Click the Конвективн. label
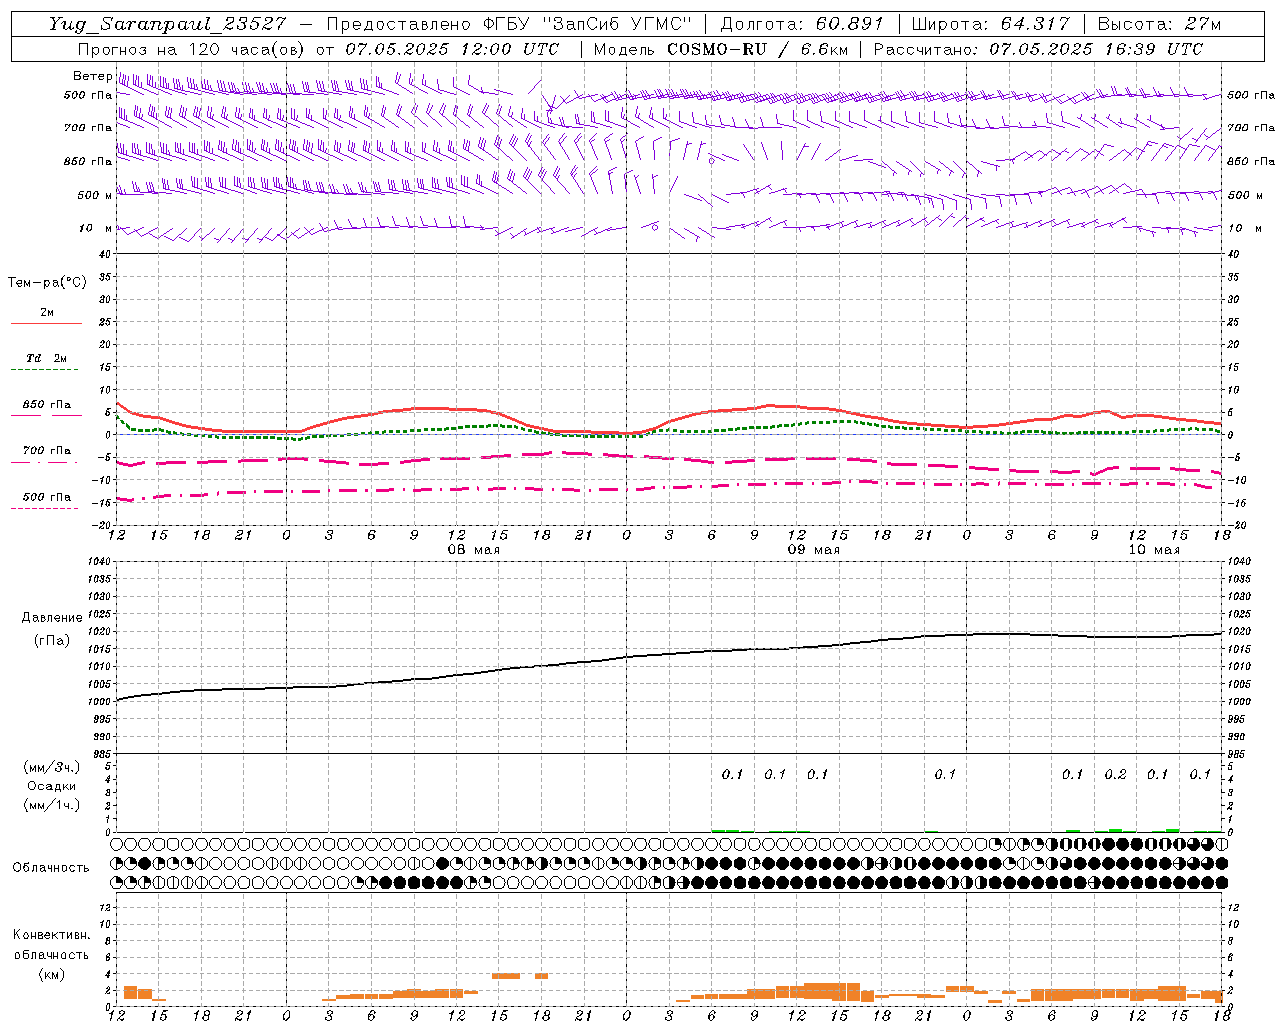Viewport: 1280px width, 1024px height. 51,935
